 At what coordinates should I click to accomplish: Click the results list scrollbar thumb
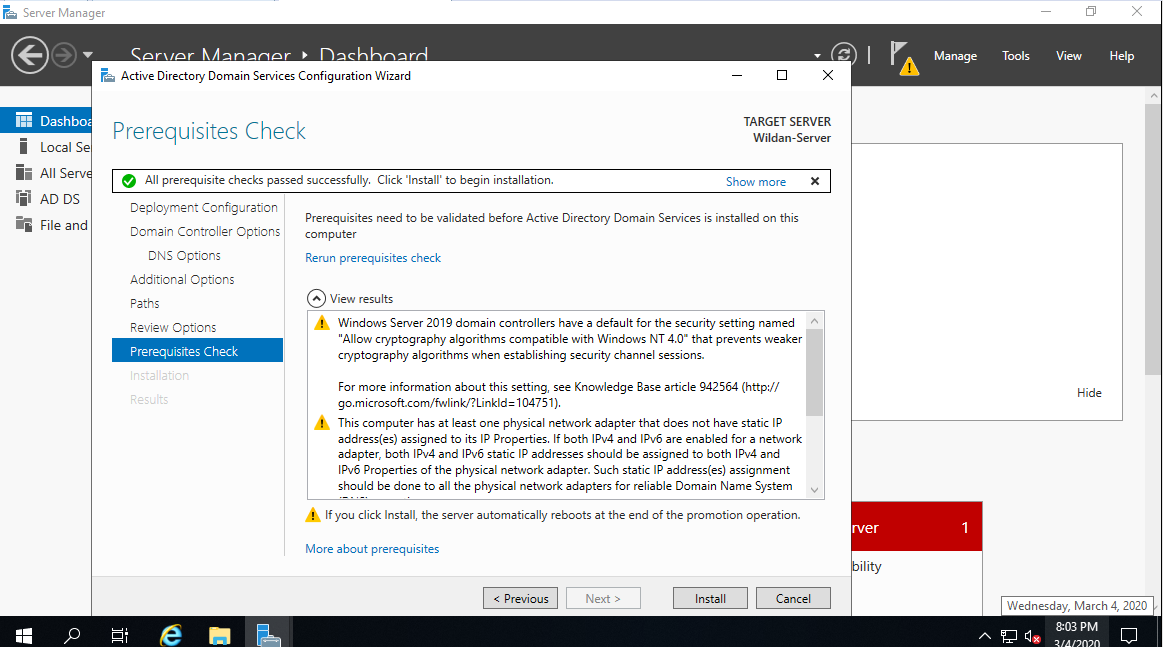814,372
